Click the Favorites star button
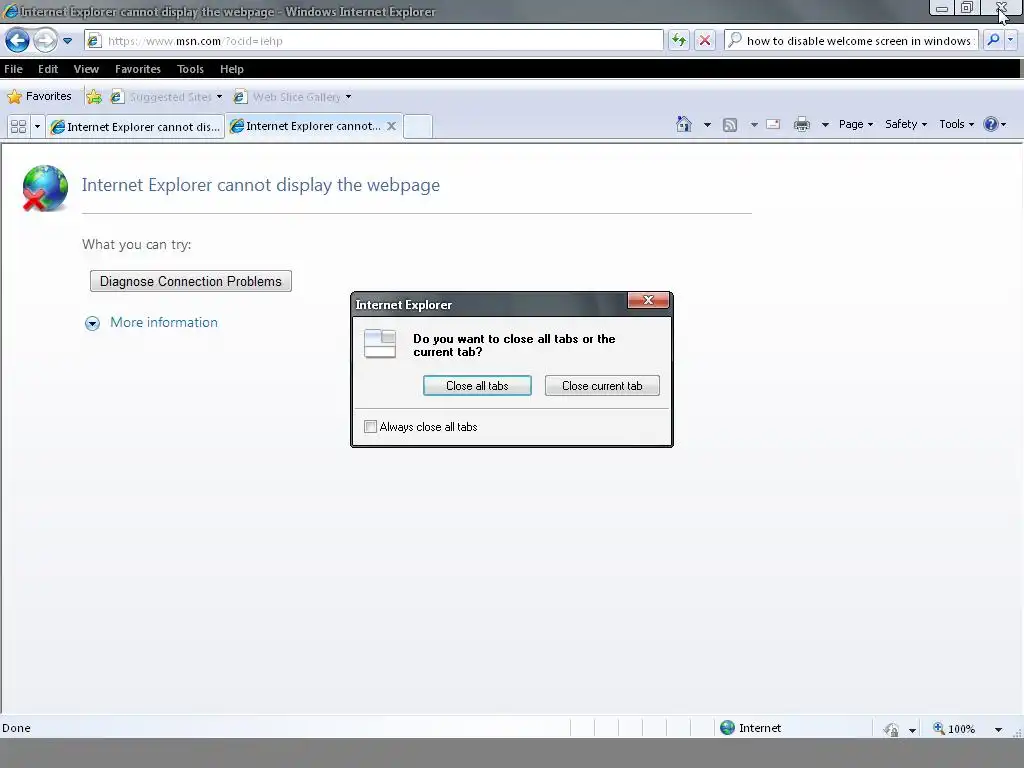 pyautogui.click(x=39, y=97)
